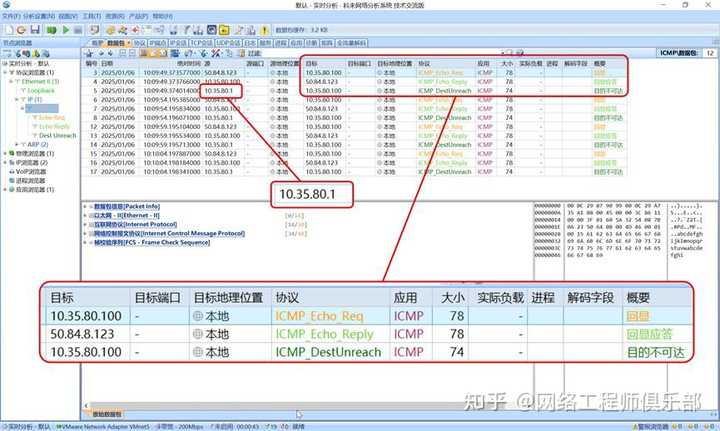Sort by the 协议 column header
This screenshot has width=720, height=431.
click(425, 62)
